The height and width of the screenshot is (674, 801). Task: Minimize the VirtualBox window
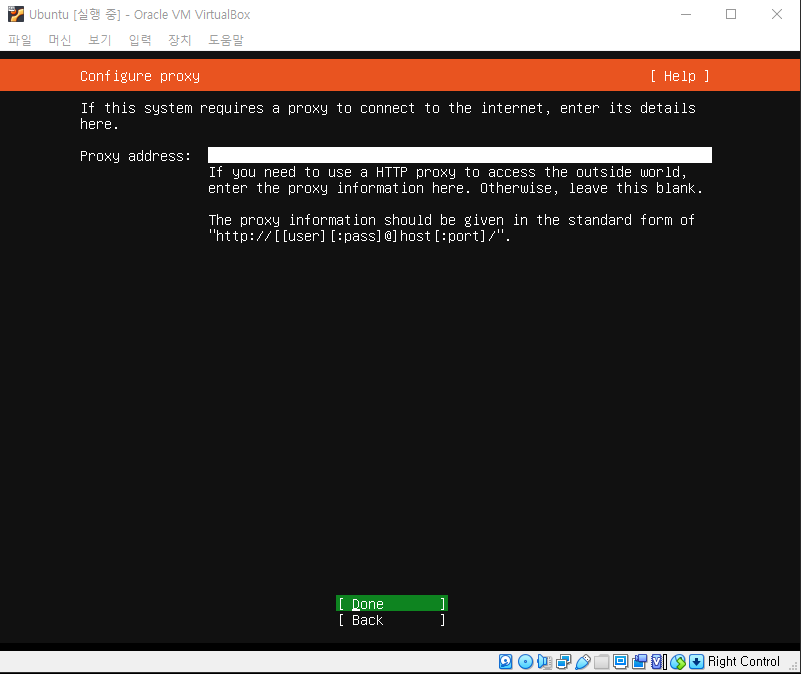point(686,14)
